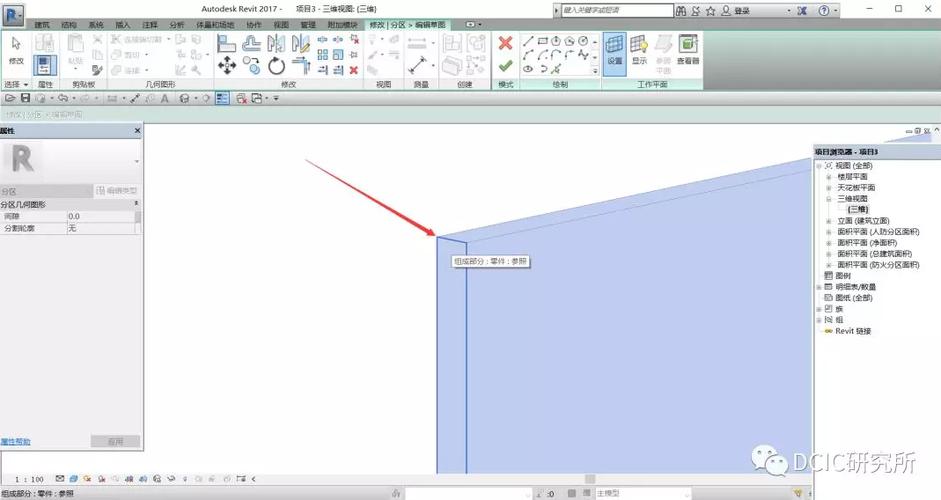Select the Rectangle draw tool
Viewport: 941px width, 500px height.
(542, 41)
